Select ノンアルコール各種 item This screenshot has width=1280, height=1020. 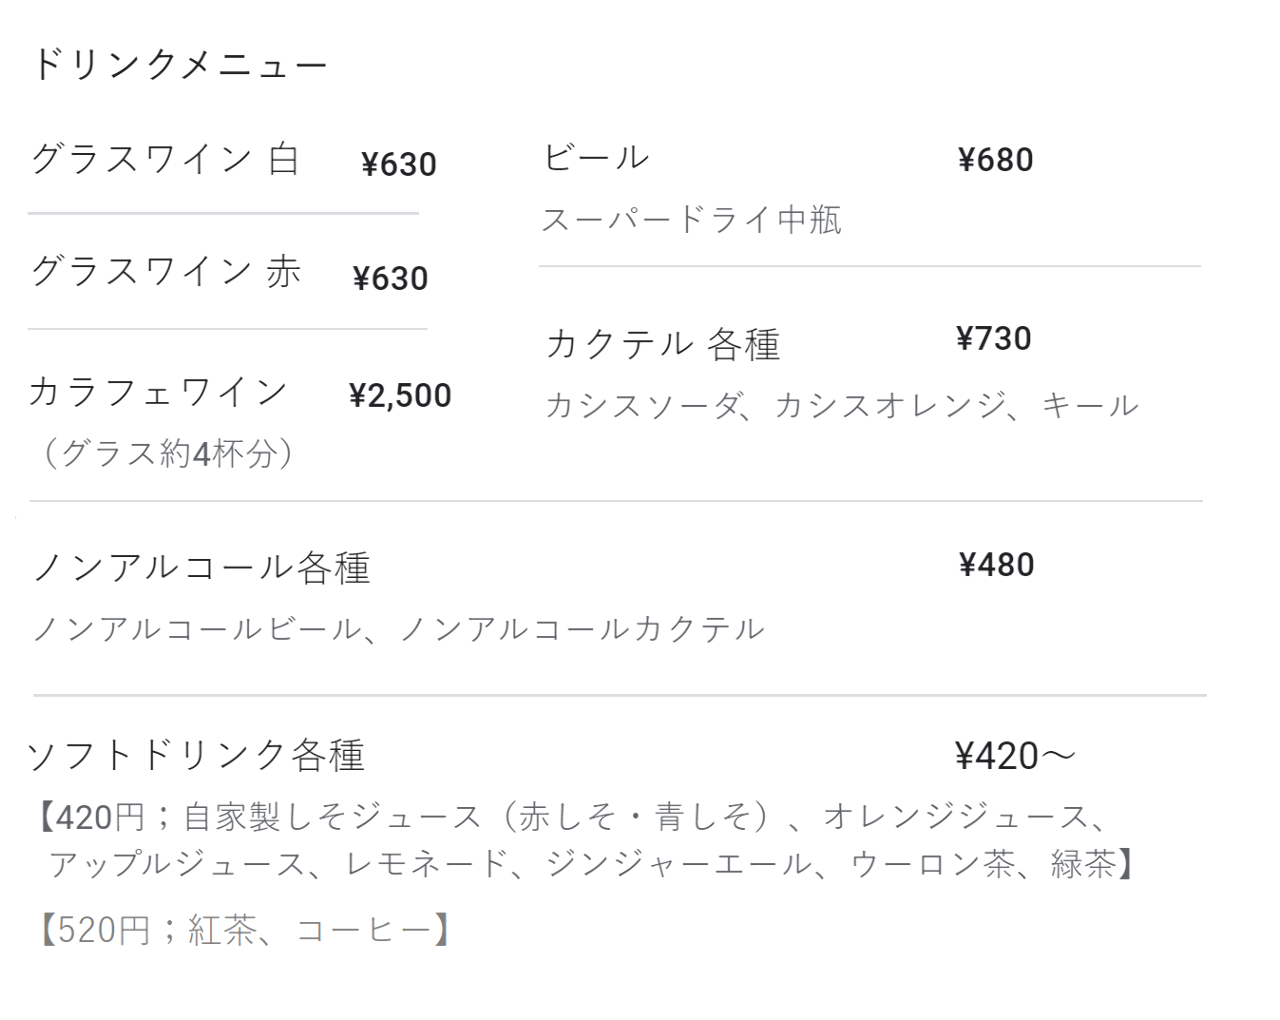201,568
